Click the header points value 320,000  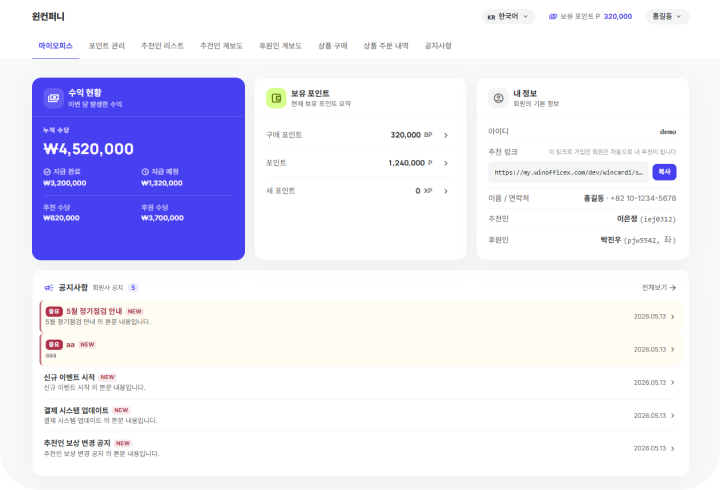pos(618,17)
